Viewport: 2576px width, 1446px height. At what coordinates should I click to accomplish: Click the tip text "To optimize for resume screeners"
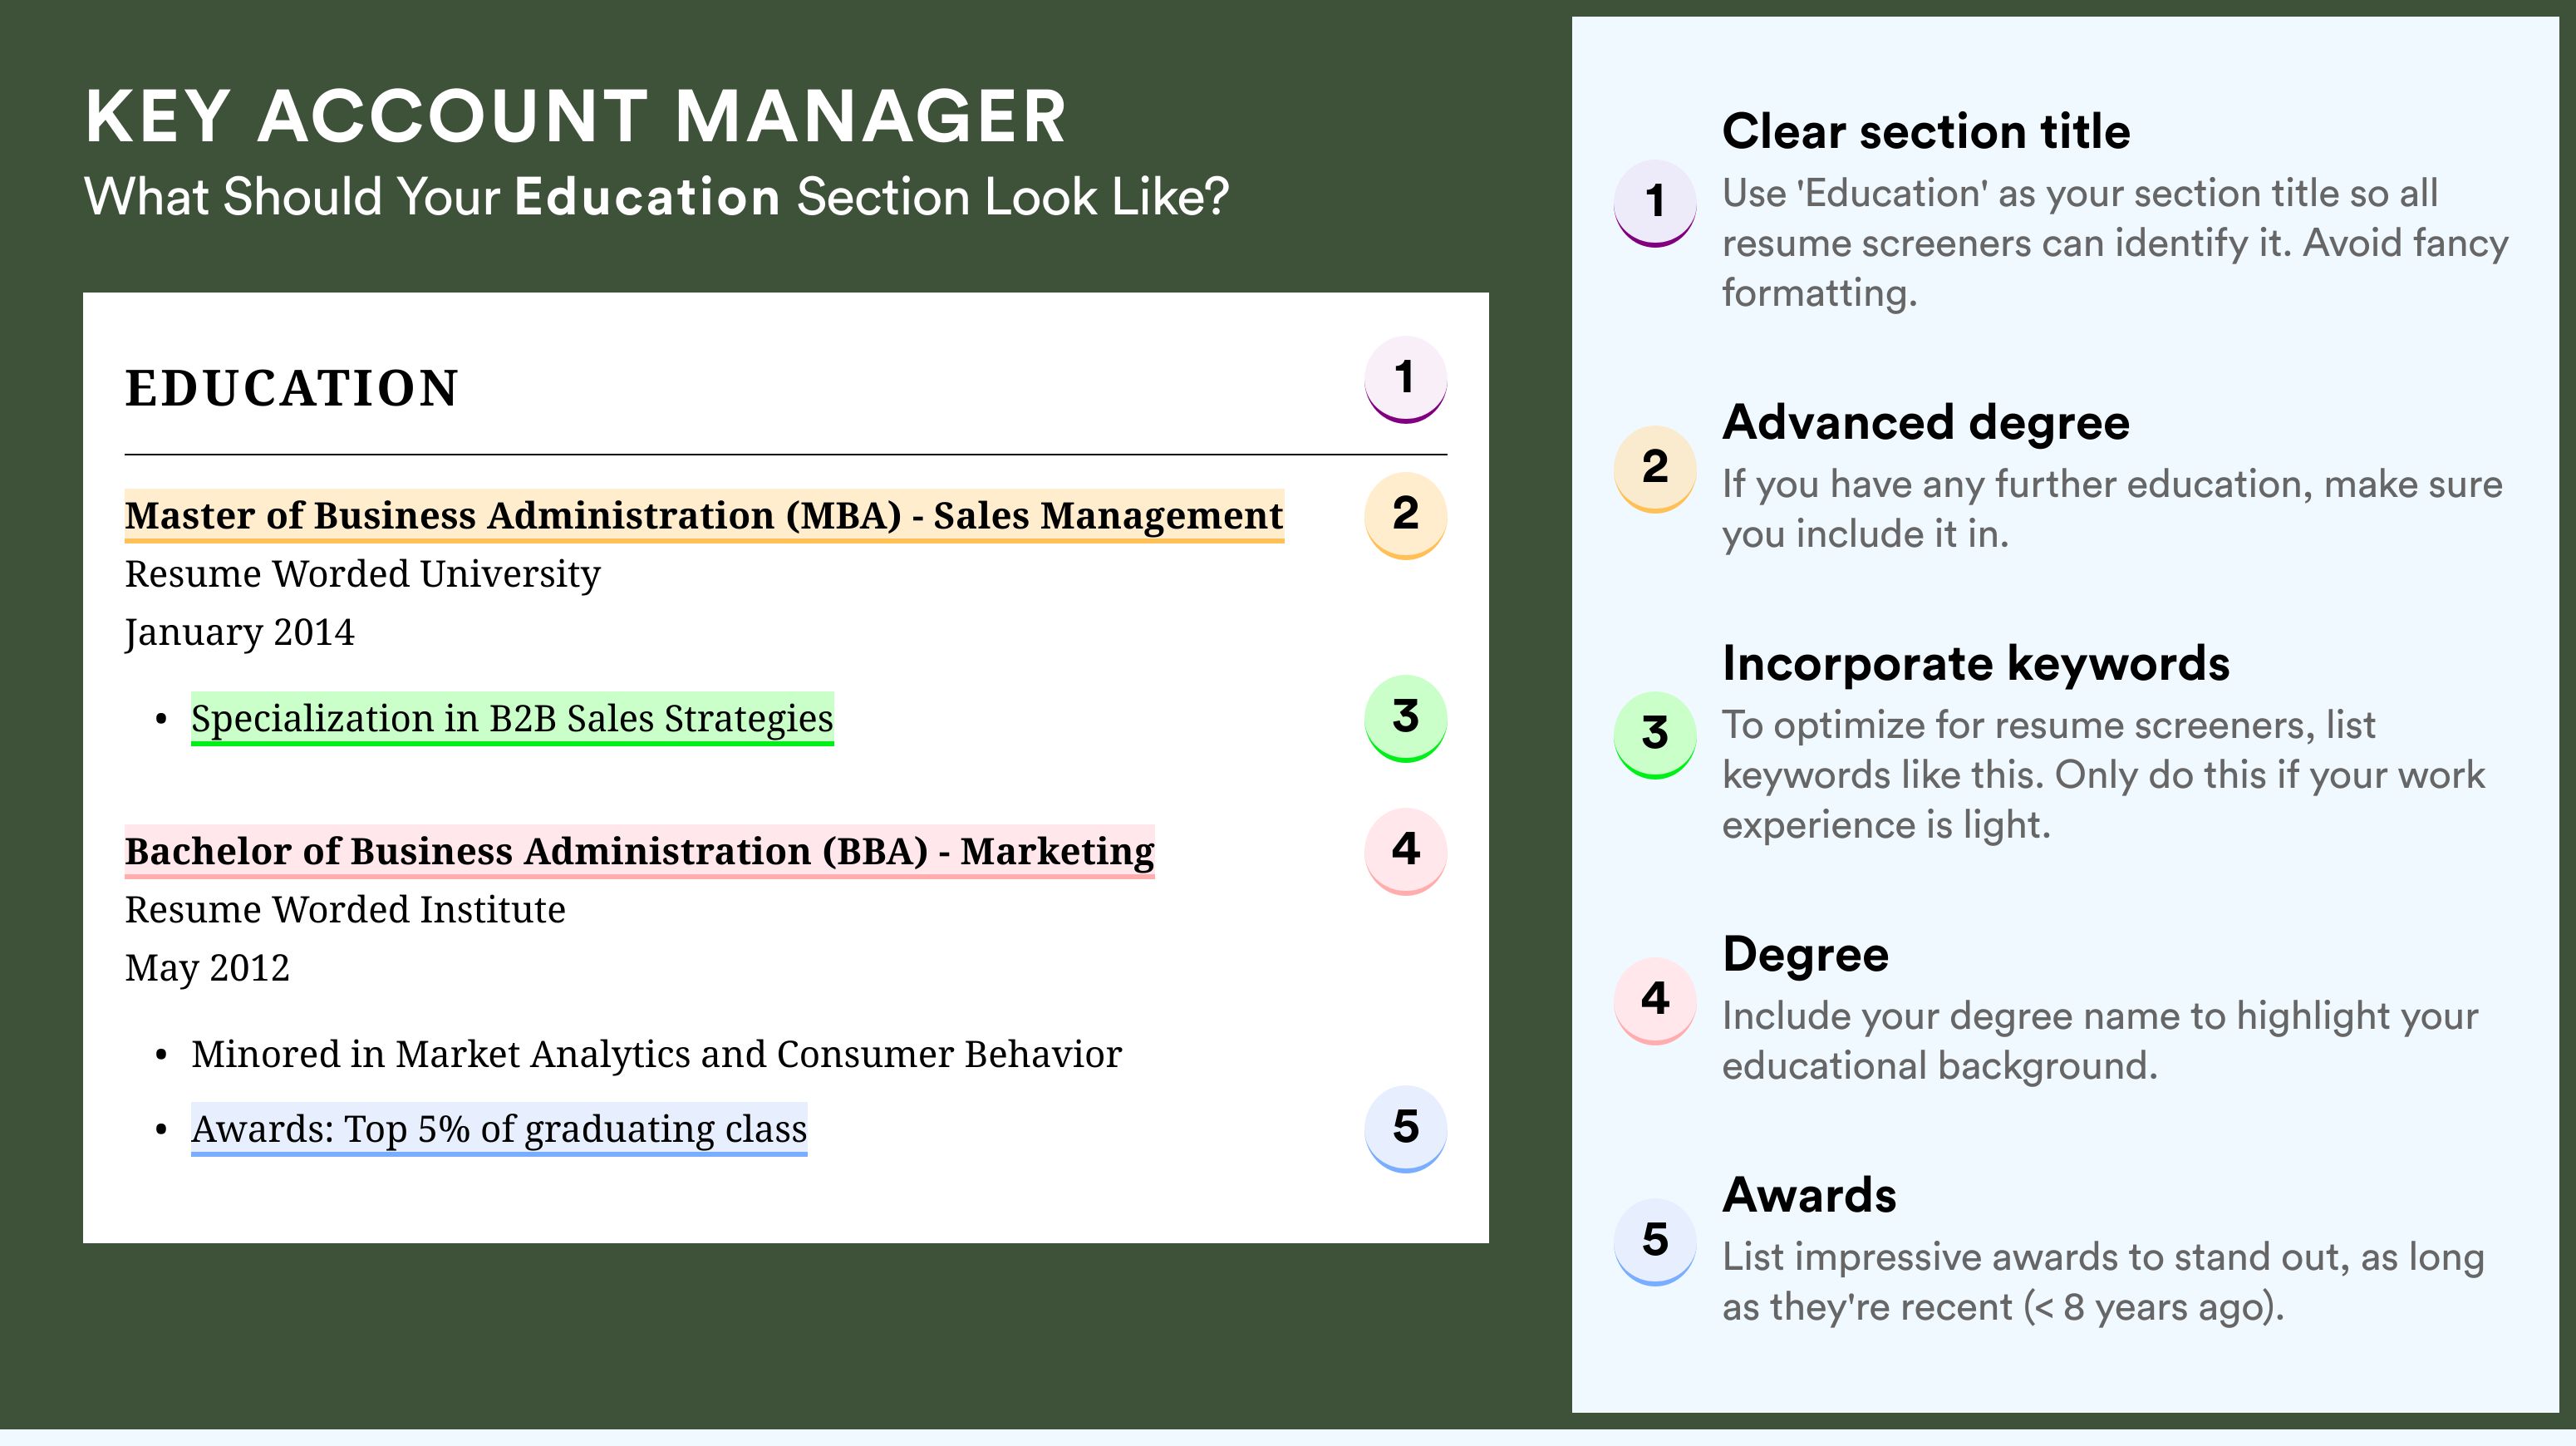point(2103,775)
